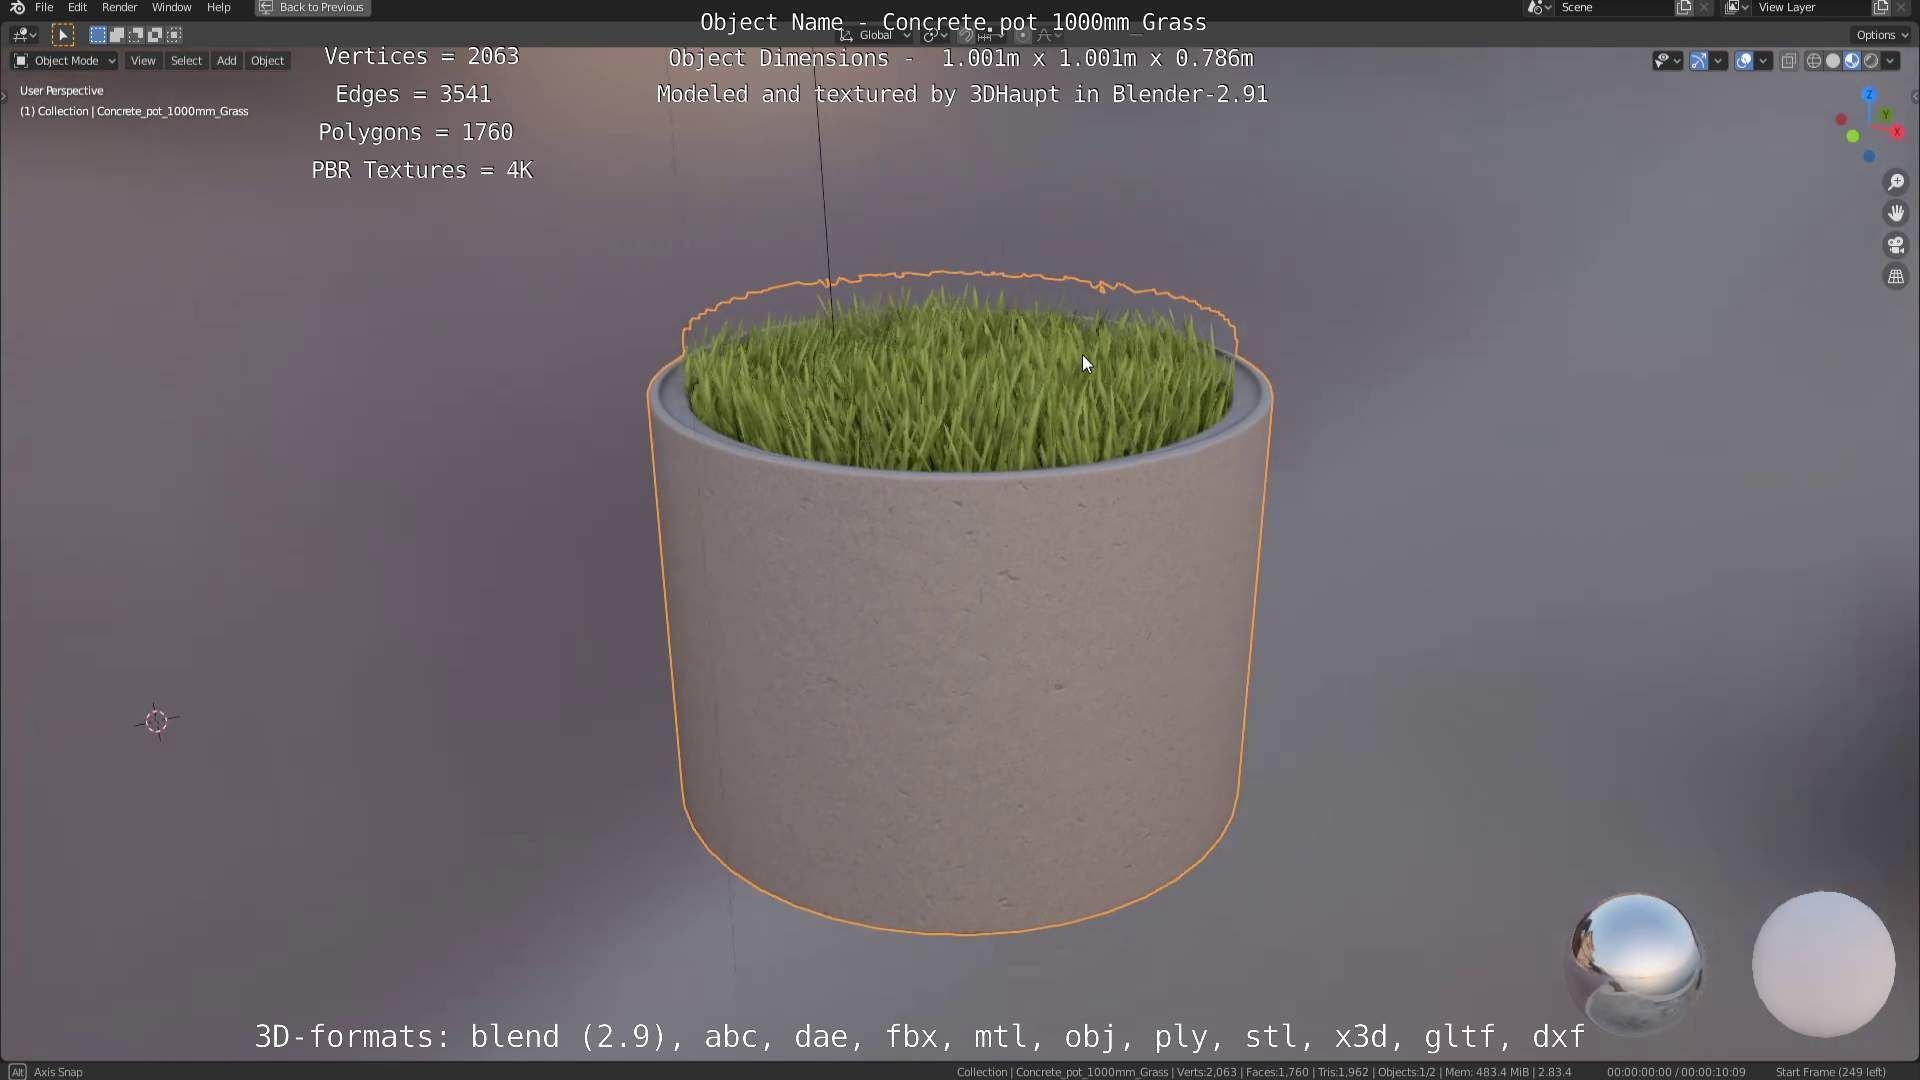Open the viewport View menu
This screenshot has height=1080, width=1920.
tap(143, 61)
